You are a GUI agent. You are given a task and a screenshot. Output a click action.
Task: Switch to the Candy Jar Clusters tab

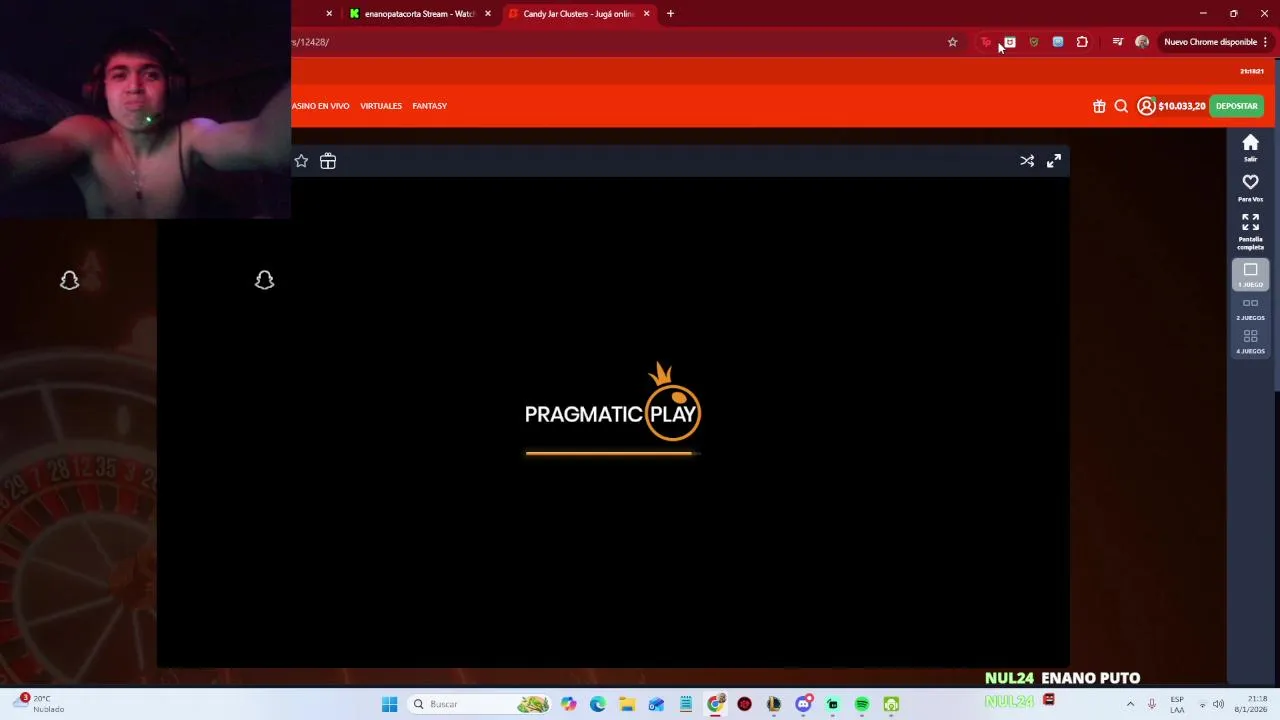(578, 14)
